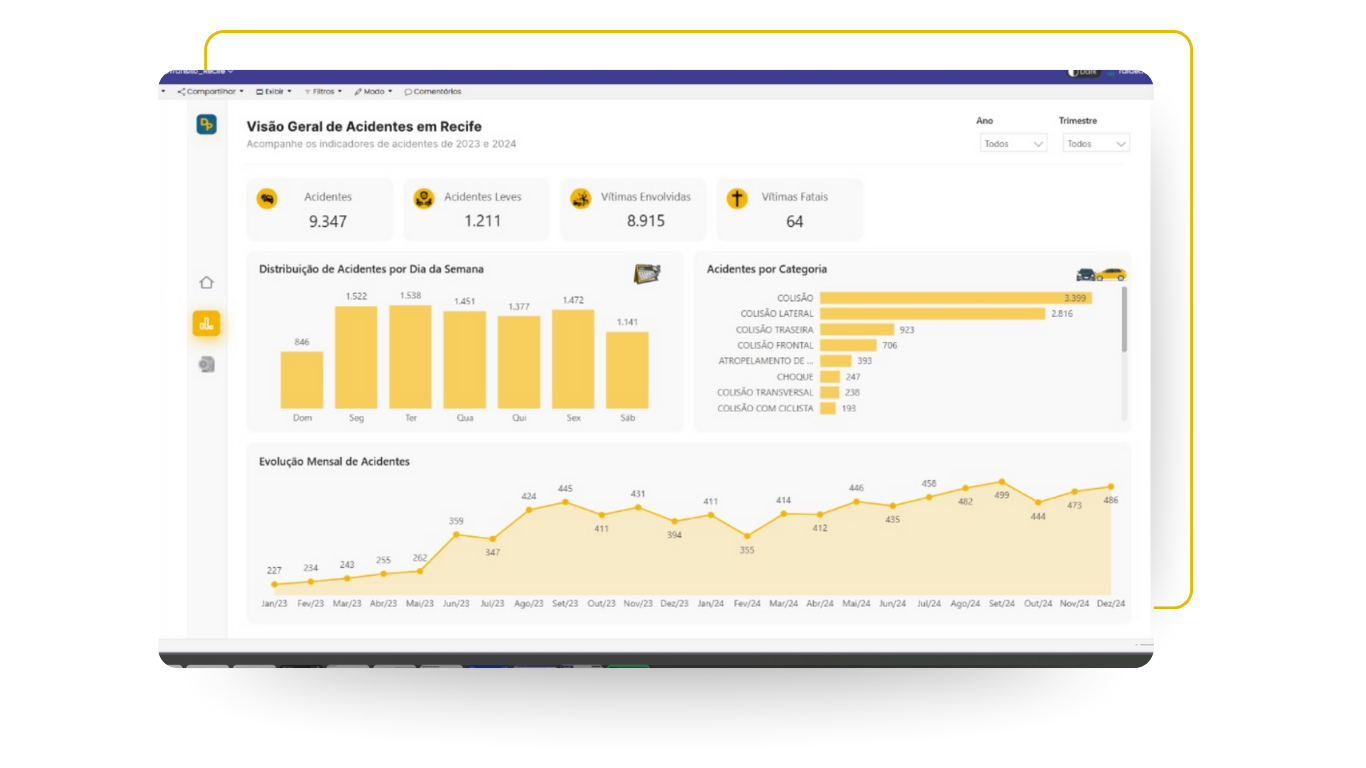1366x768 pixels.
Task: Click the Vítimas Envolvidas card icon
Action: coord(580,198)
